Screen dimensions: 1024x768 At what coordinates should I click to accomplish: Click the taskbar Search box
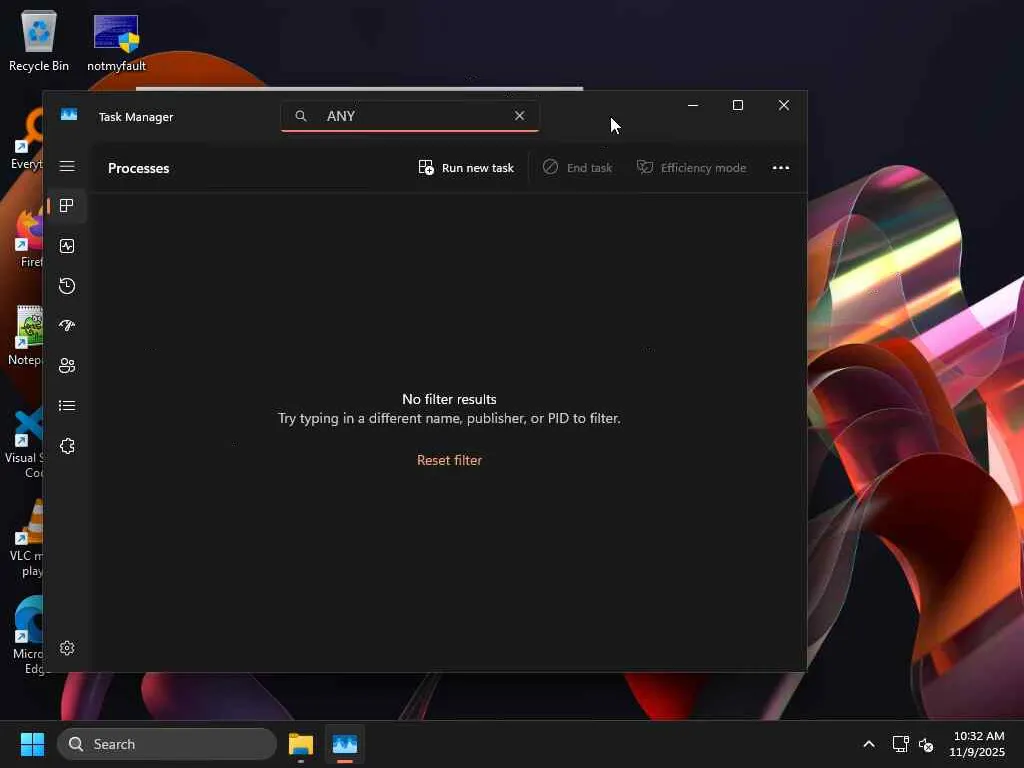tap(167, 744)
